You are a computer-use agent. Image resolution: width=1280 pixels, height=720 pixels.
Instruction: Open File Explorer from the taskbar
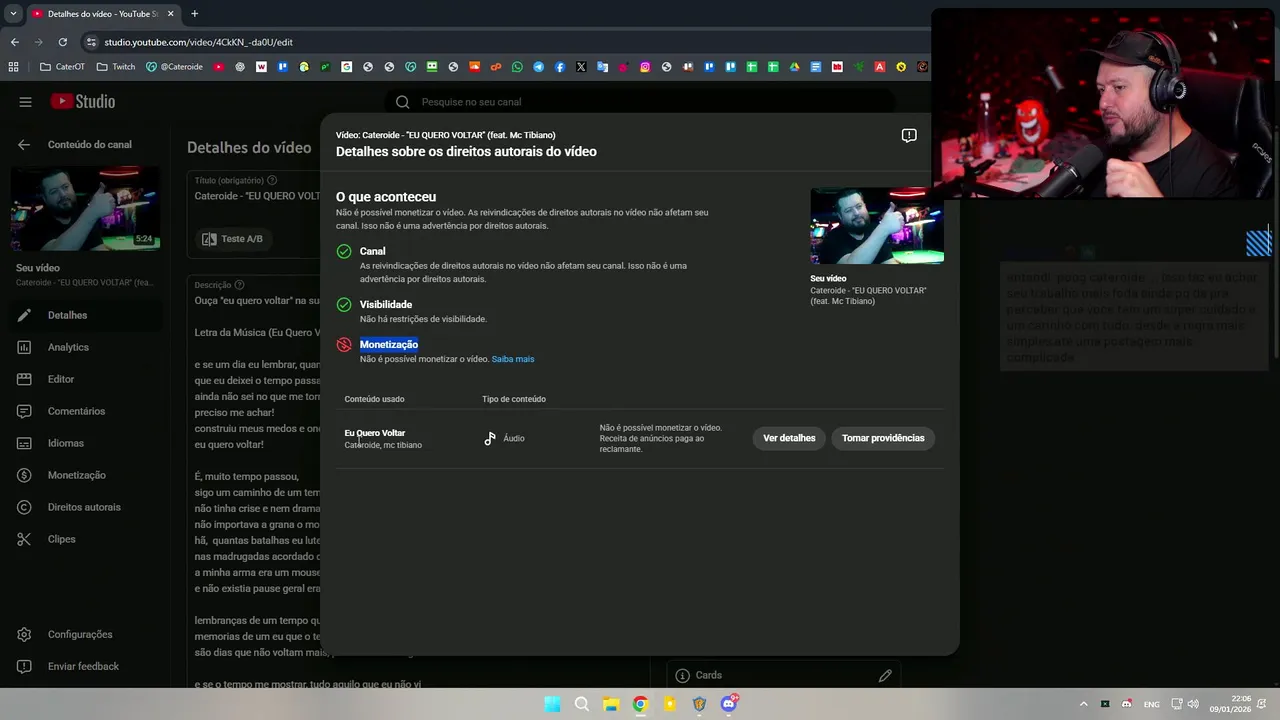(x=611, y=704)
